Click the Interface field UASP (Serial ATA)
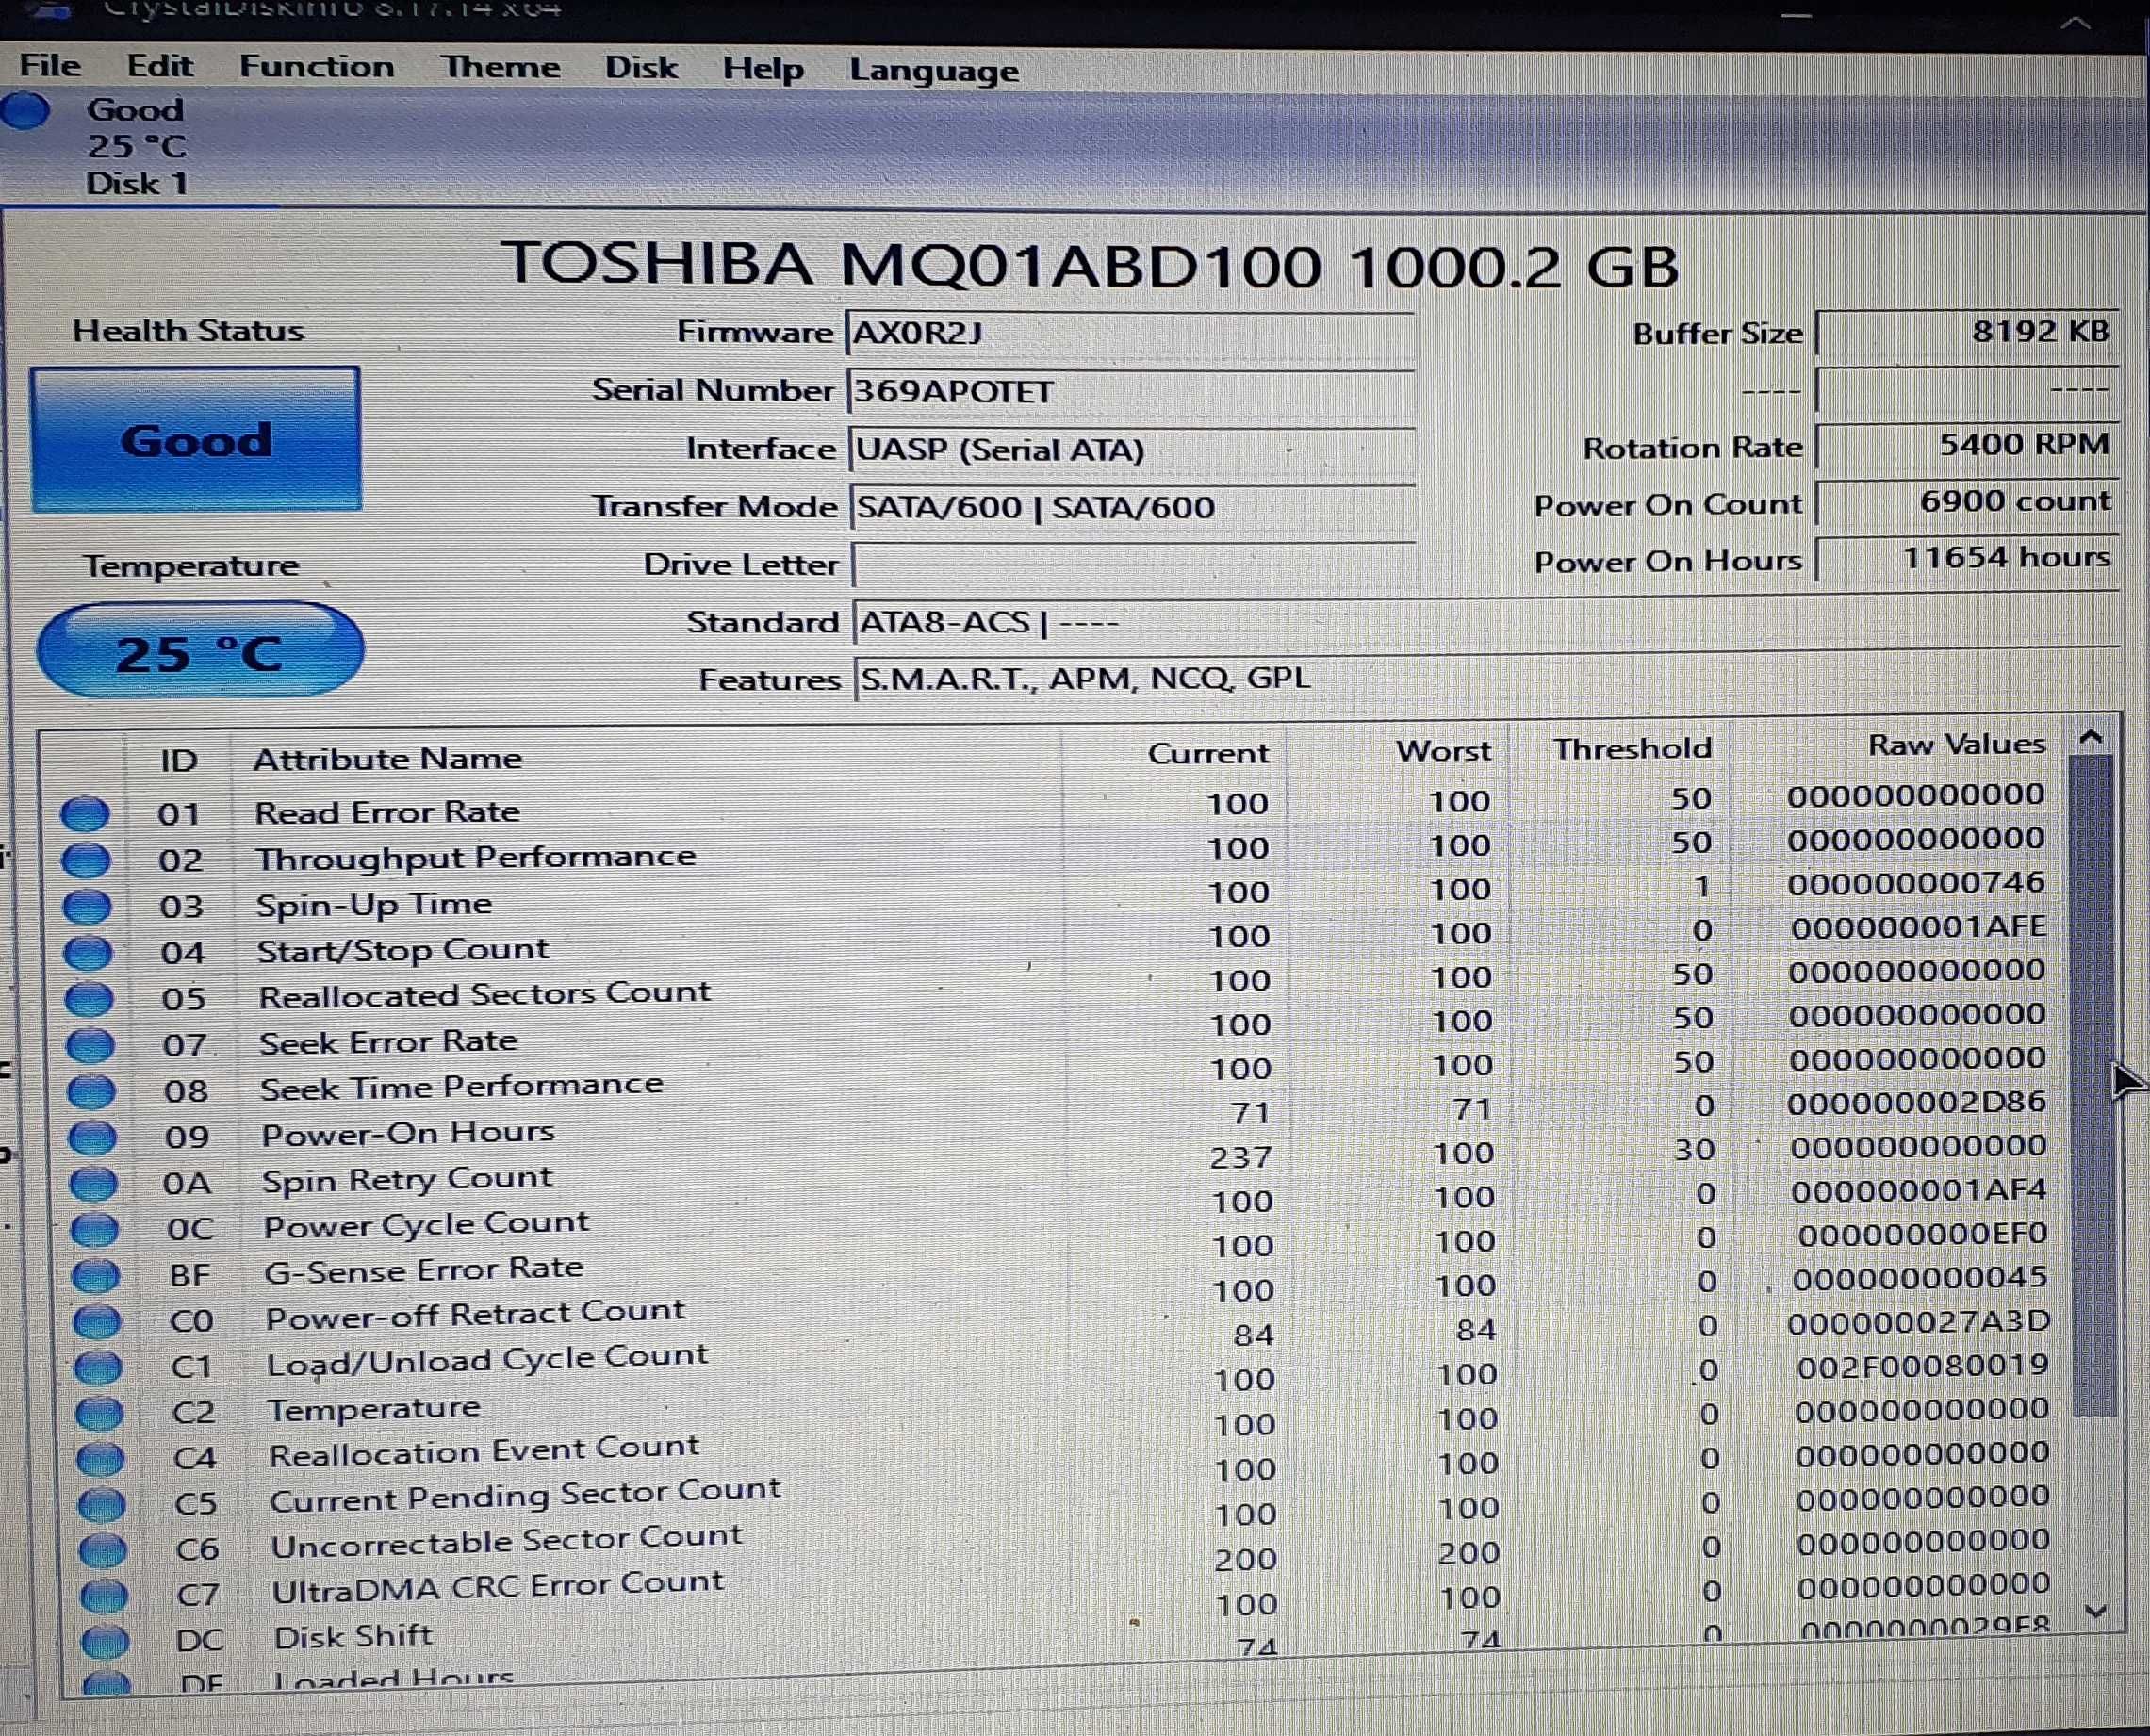 click(1132, 450)
